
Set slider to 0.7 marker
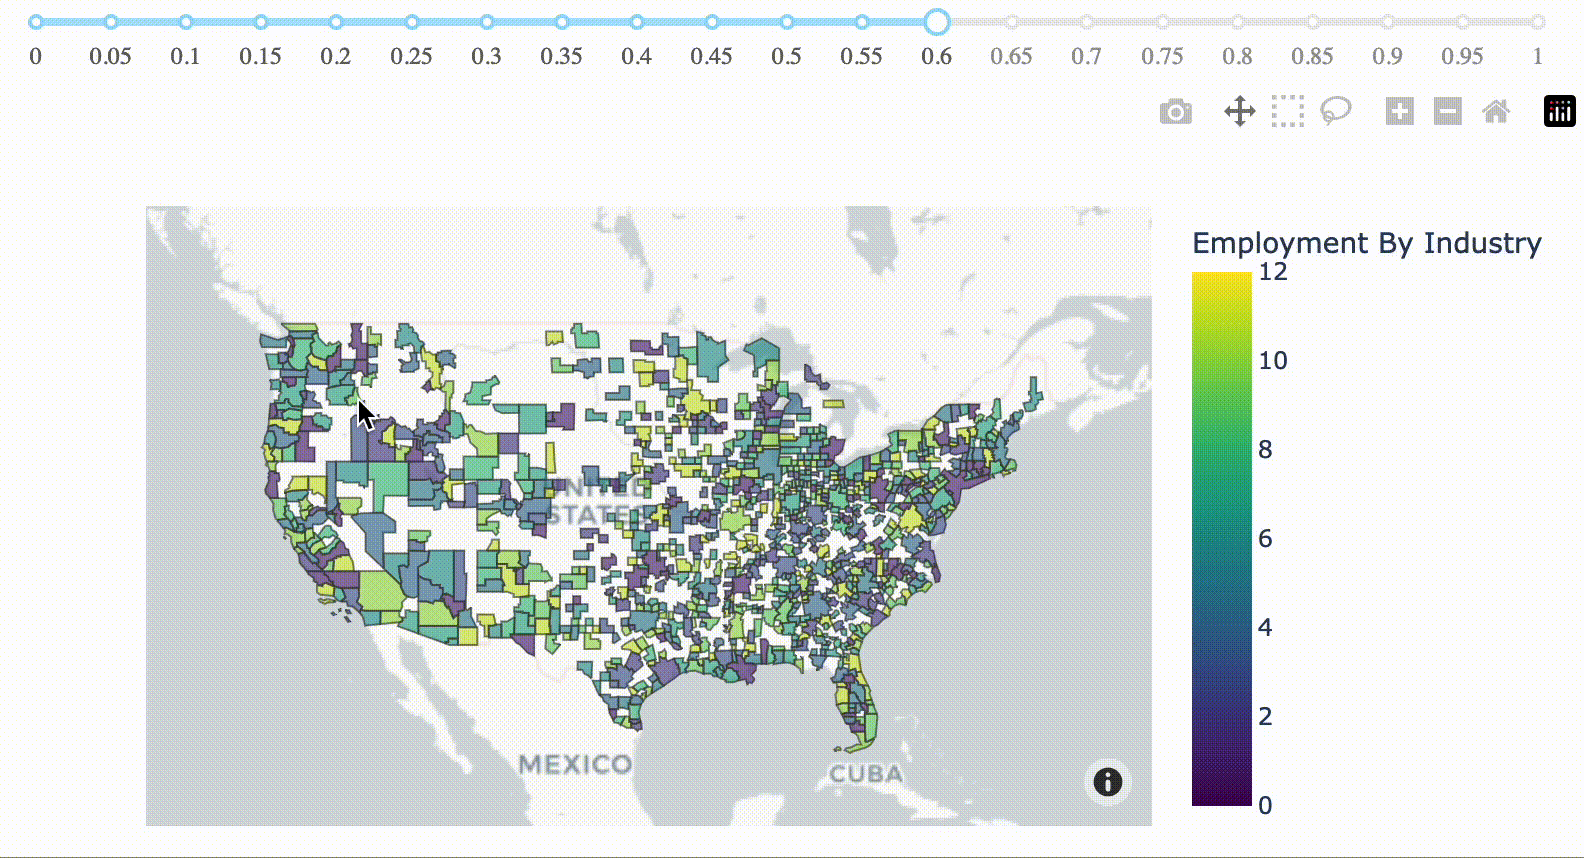pyautogui.click(x=1087, y=22)
